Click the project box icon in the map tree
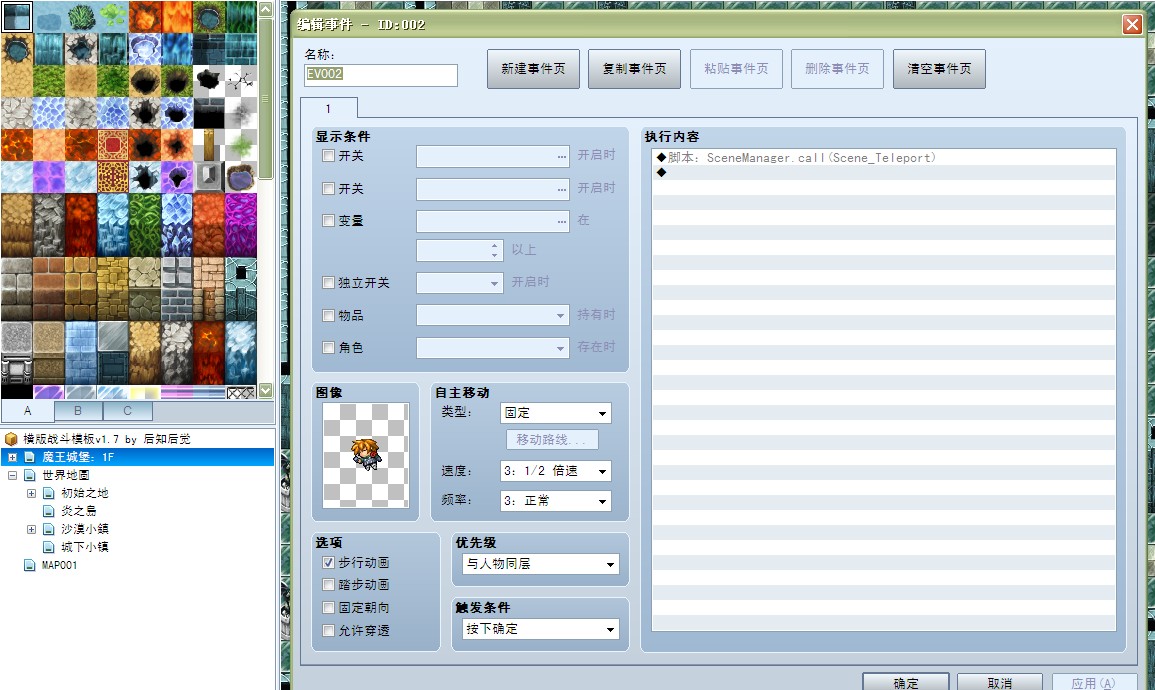 tap(11, 439)
